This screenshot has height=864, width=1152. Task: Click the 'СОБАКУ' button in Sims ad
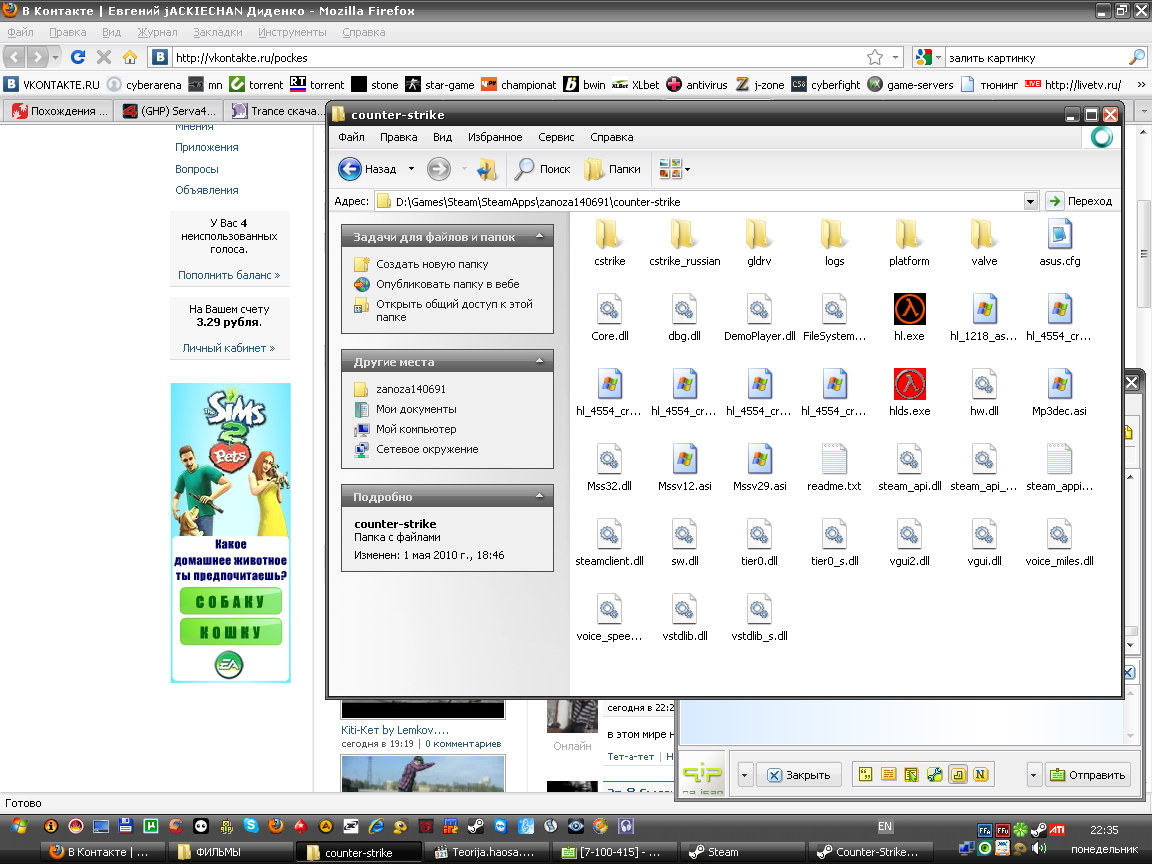tap(231, 602)
